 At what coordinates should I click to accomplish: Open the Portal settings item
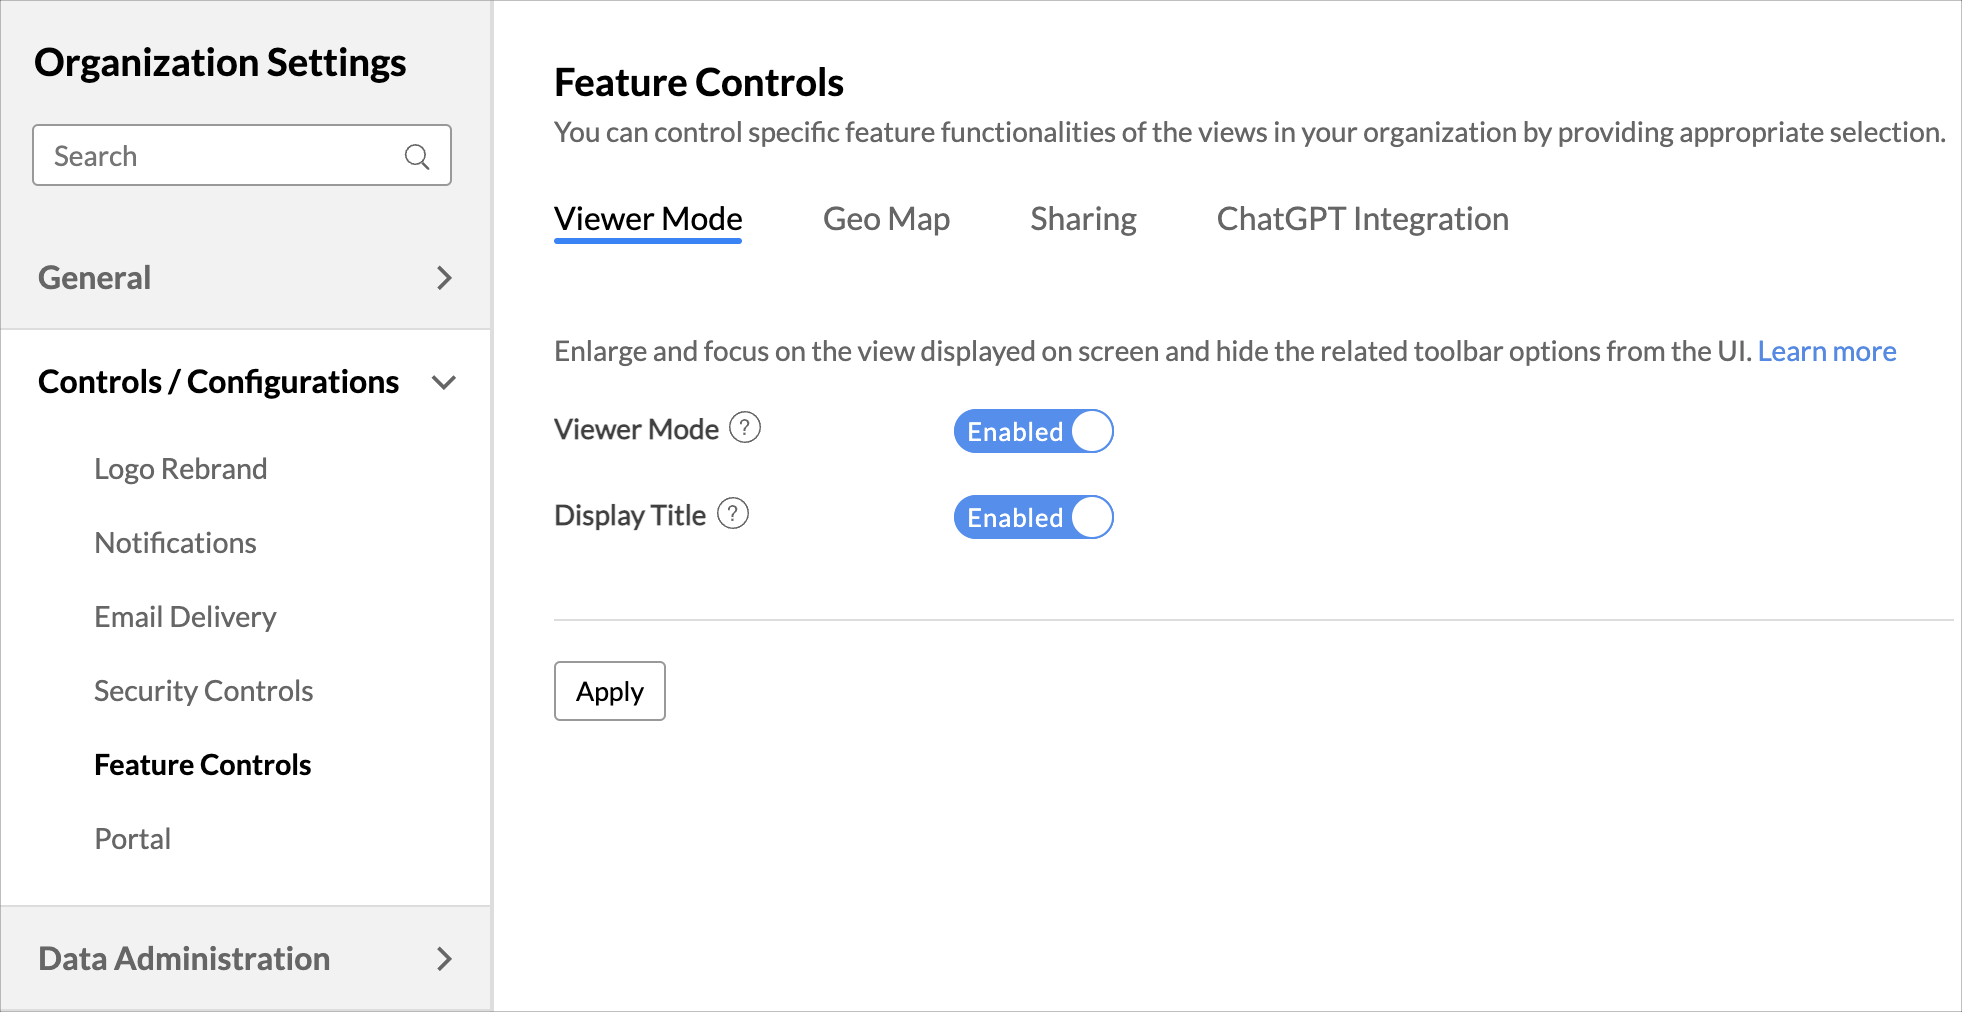tap(133, 839)
